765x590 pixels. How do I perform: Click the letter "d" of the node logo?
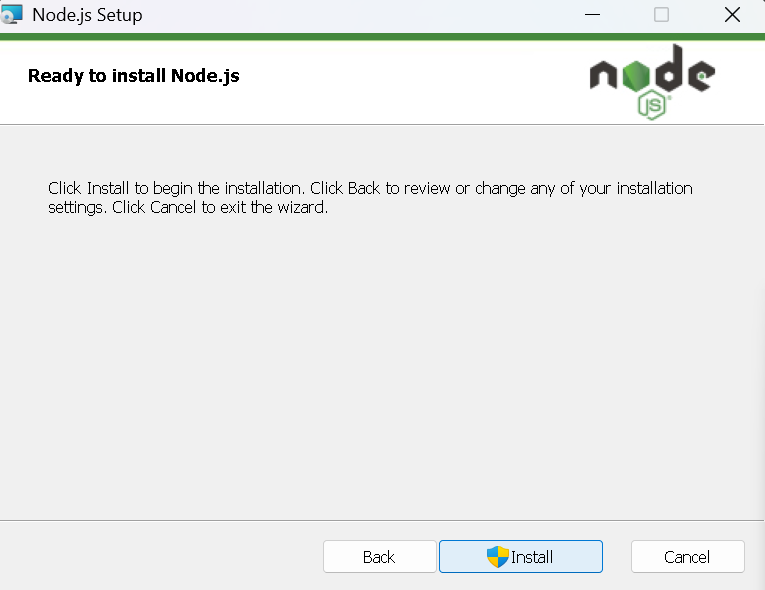click(x=668, y=68)
